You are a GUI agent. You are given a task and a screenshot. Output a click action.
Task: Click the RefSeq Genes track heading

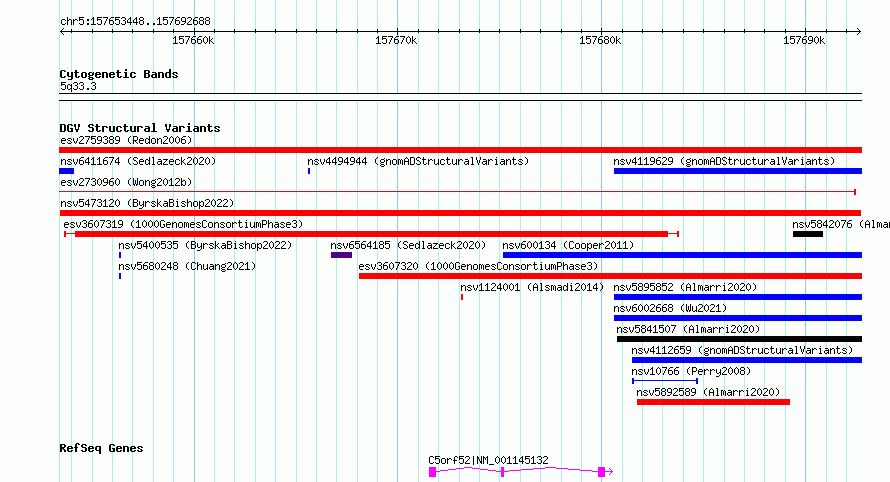101,448
